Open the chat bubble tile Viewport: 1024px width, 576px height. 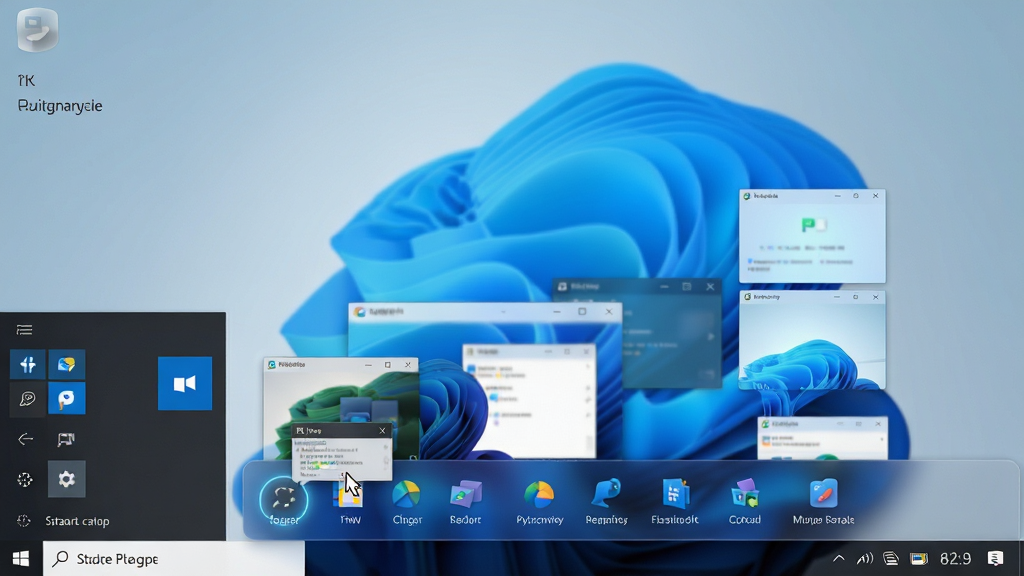pyautogui.click(x=27, y=398)
